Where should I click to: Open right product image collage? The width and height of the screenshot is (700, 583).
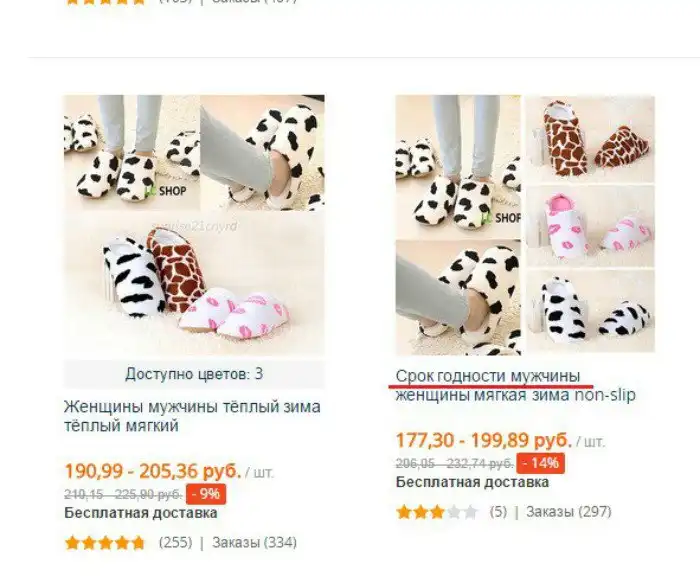(525, 225)
